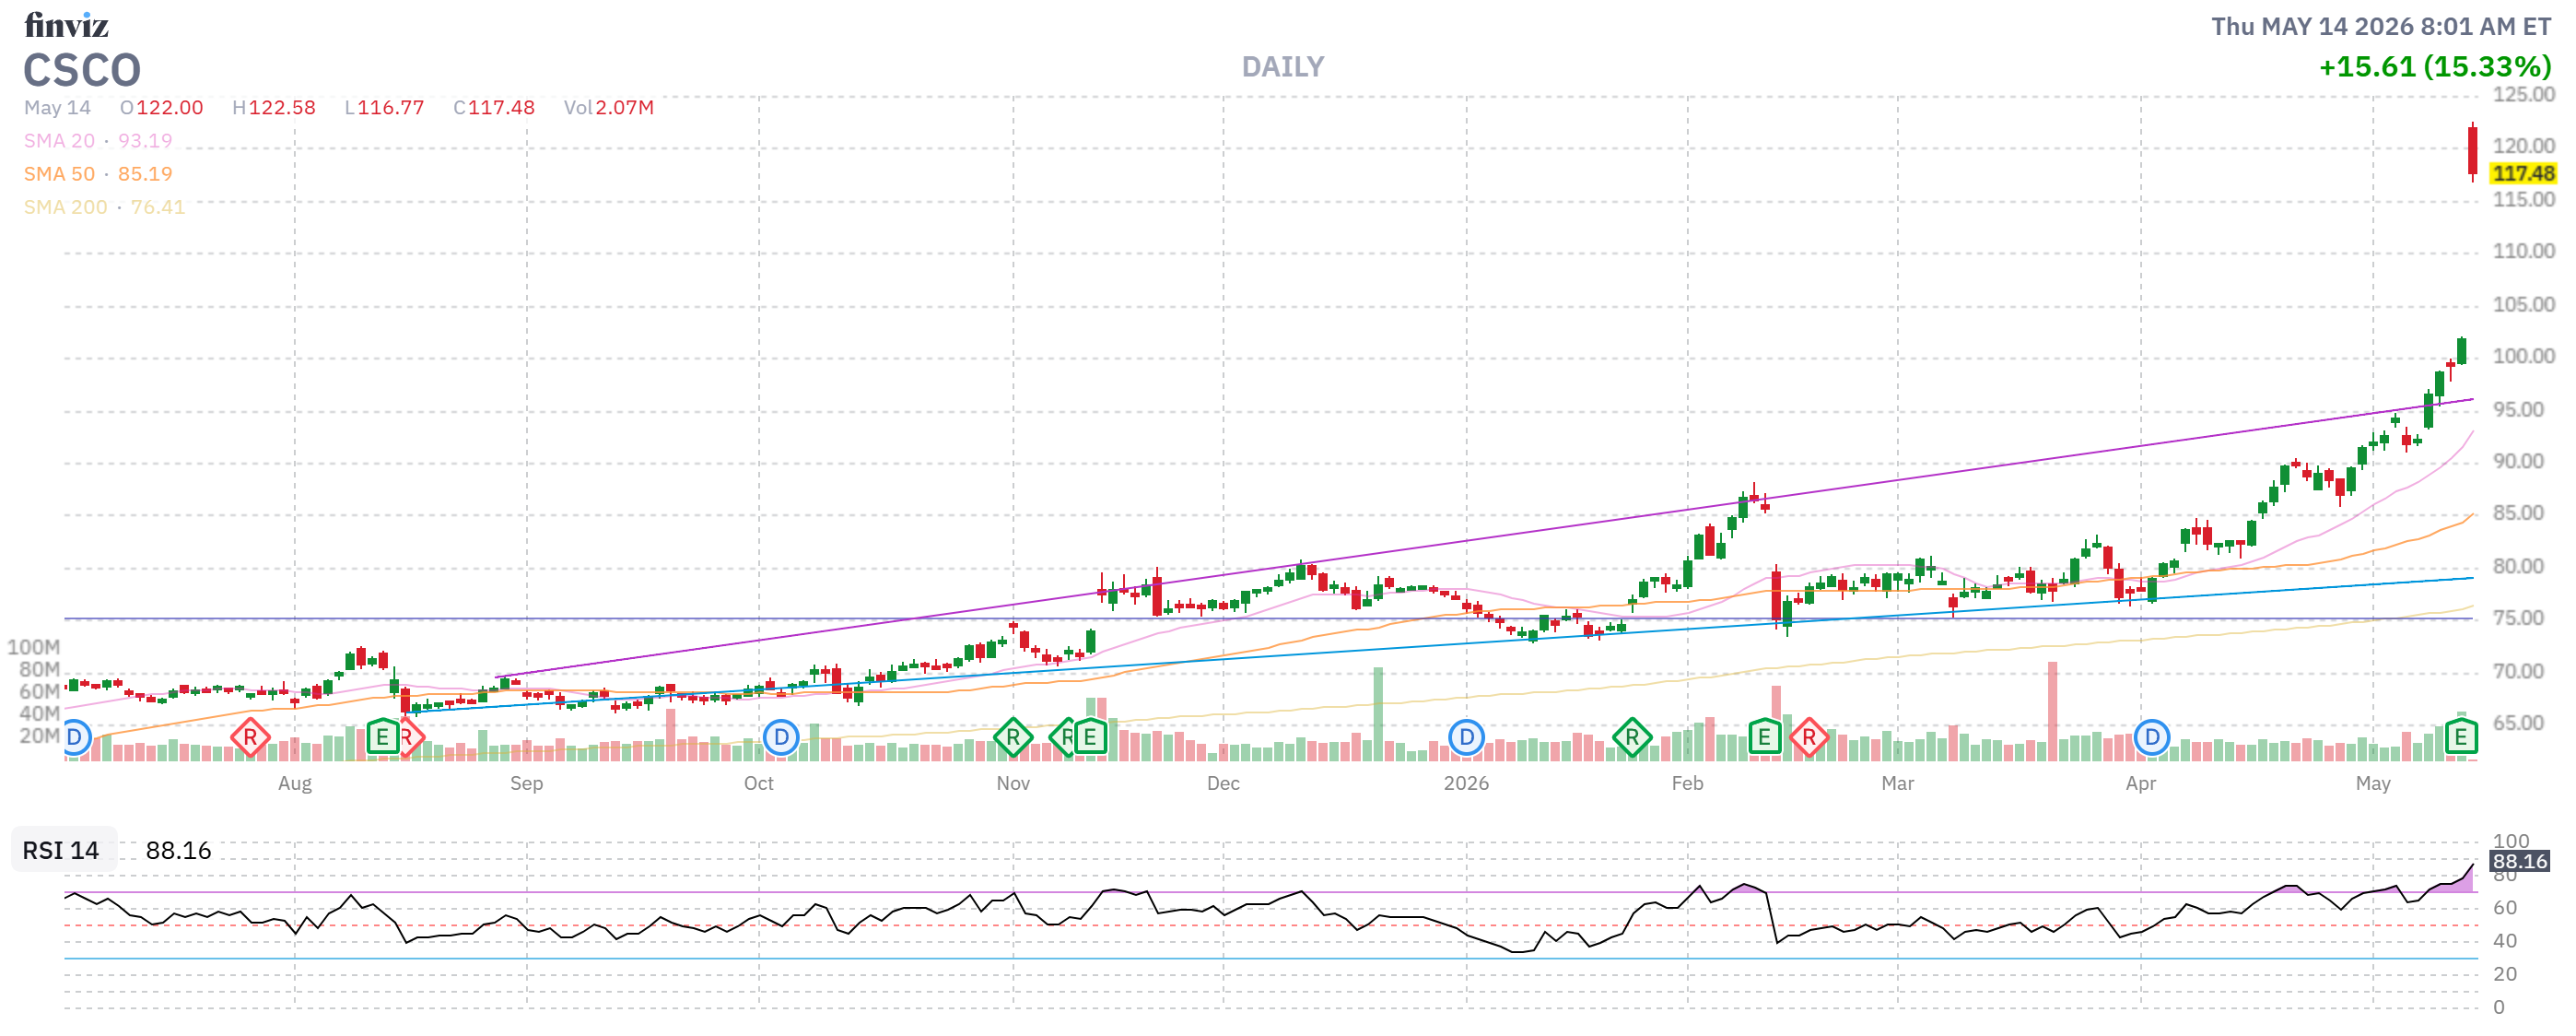Screen dimensions: 2576x1036
Task: Click the Vol 2.07M volume readout
Action: 608,108
